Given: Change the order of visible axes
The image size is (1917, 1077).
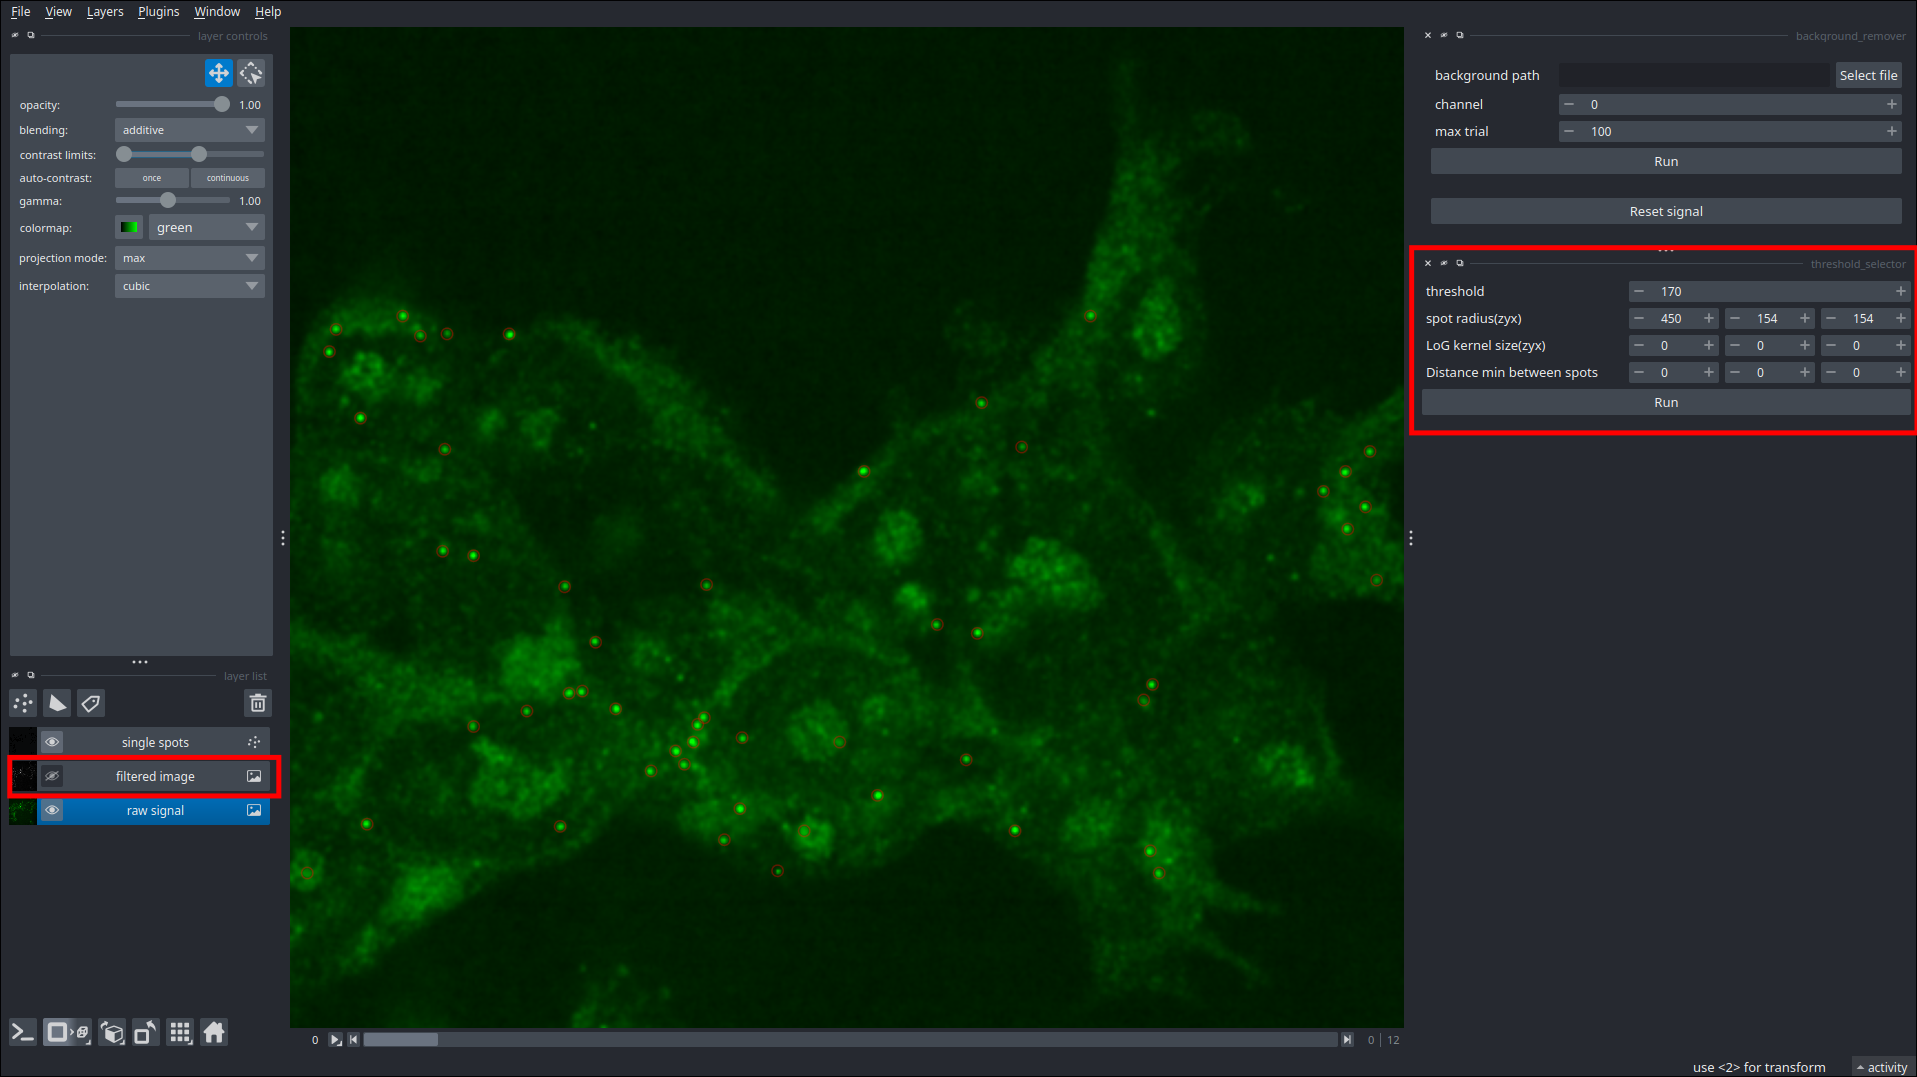Looking at the screenshot, I should tap(113, 1032).
